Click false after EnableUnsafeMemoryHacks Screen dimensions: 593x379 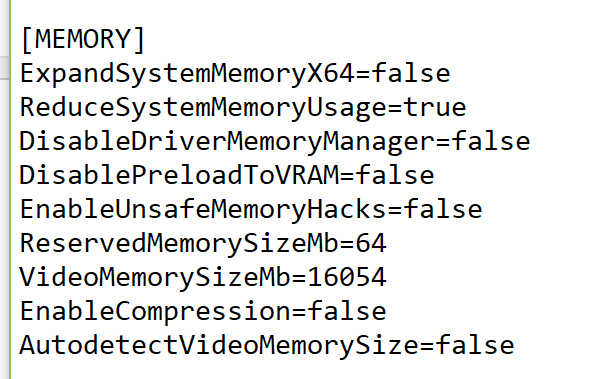coord(443,209)
